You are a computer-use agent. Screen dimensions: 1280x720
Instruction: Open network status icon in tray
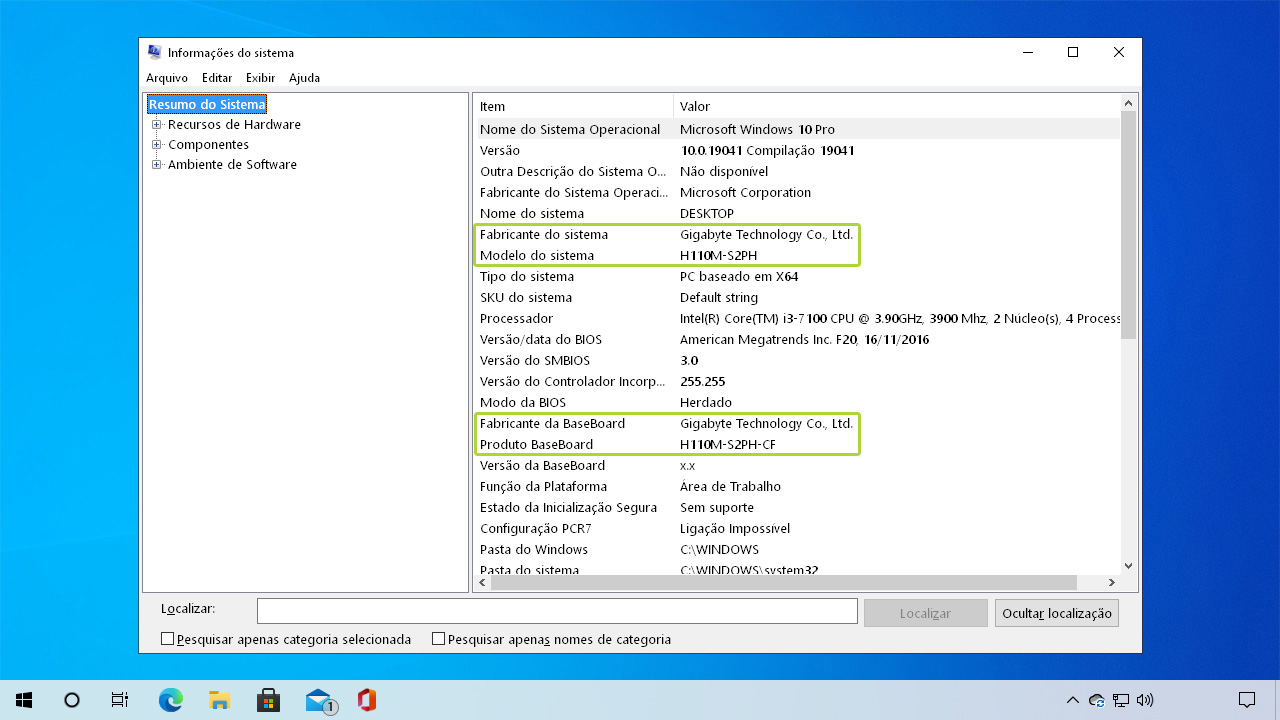point(1121,700)
